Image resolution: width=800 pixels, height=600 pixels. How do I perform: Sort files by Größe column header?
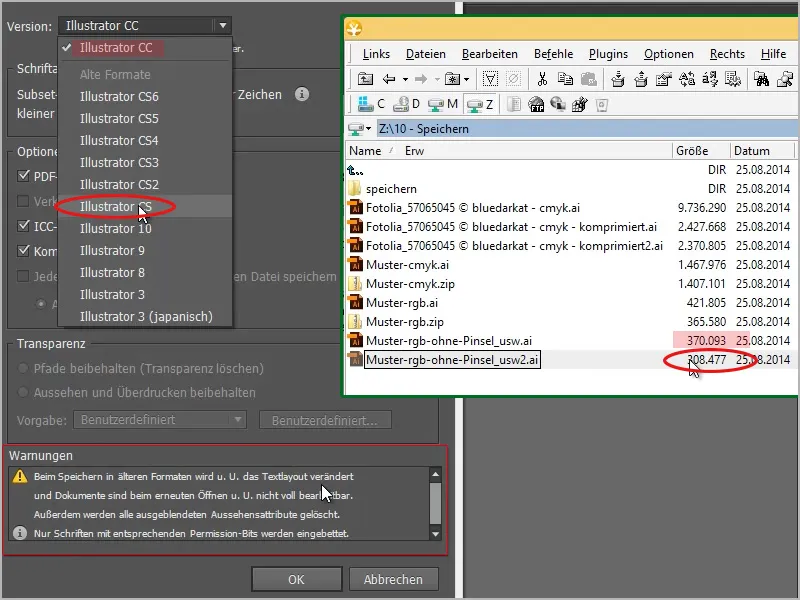tap(700, 151)
